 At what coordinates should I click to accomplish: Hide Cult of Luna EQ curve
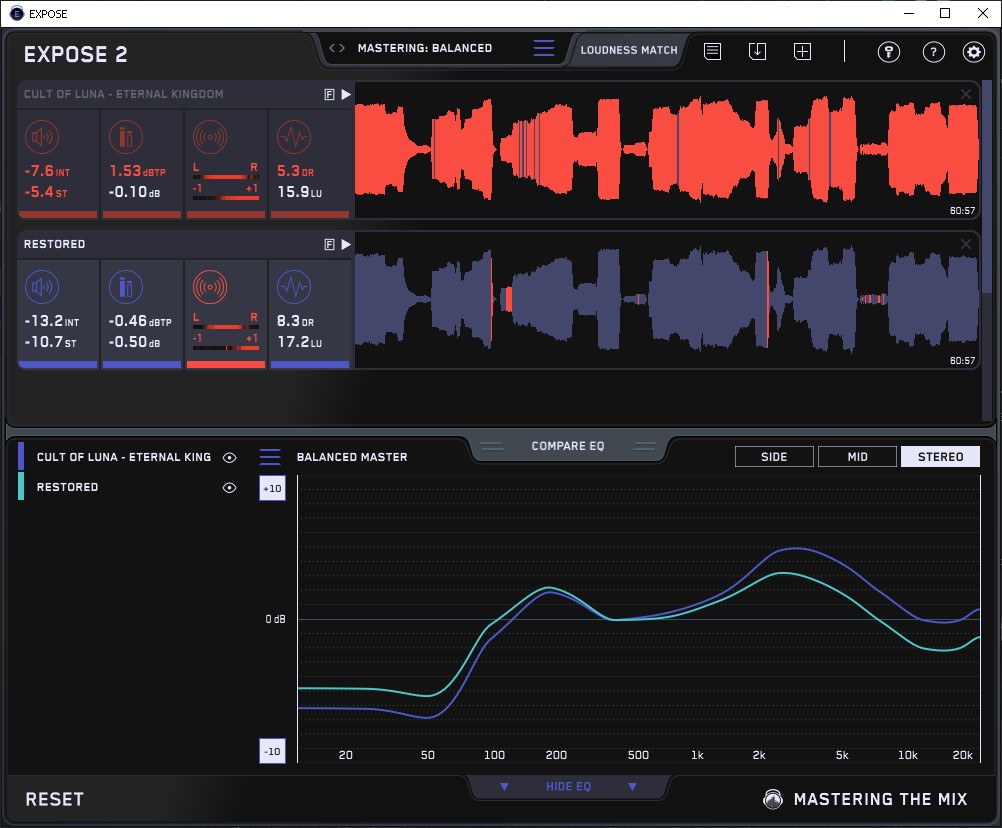(229, 458)
